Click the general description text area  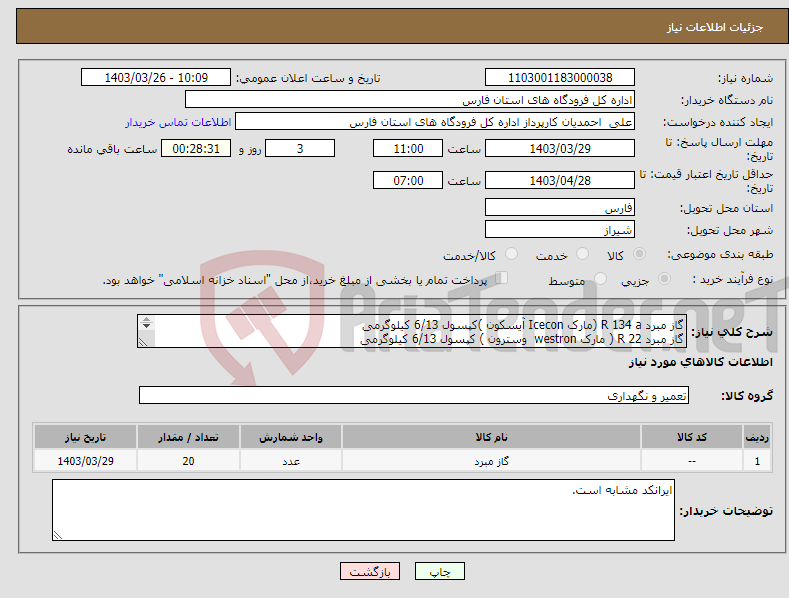pos(412,331)
